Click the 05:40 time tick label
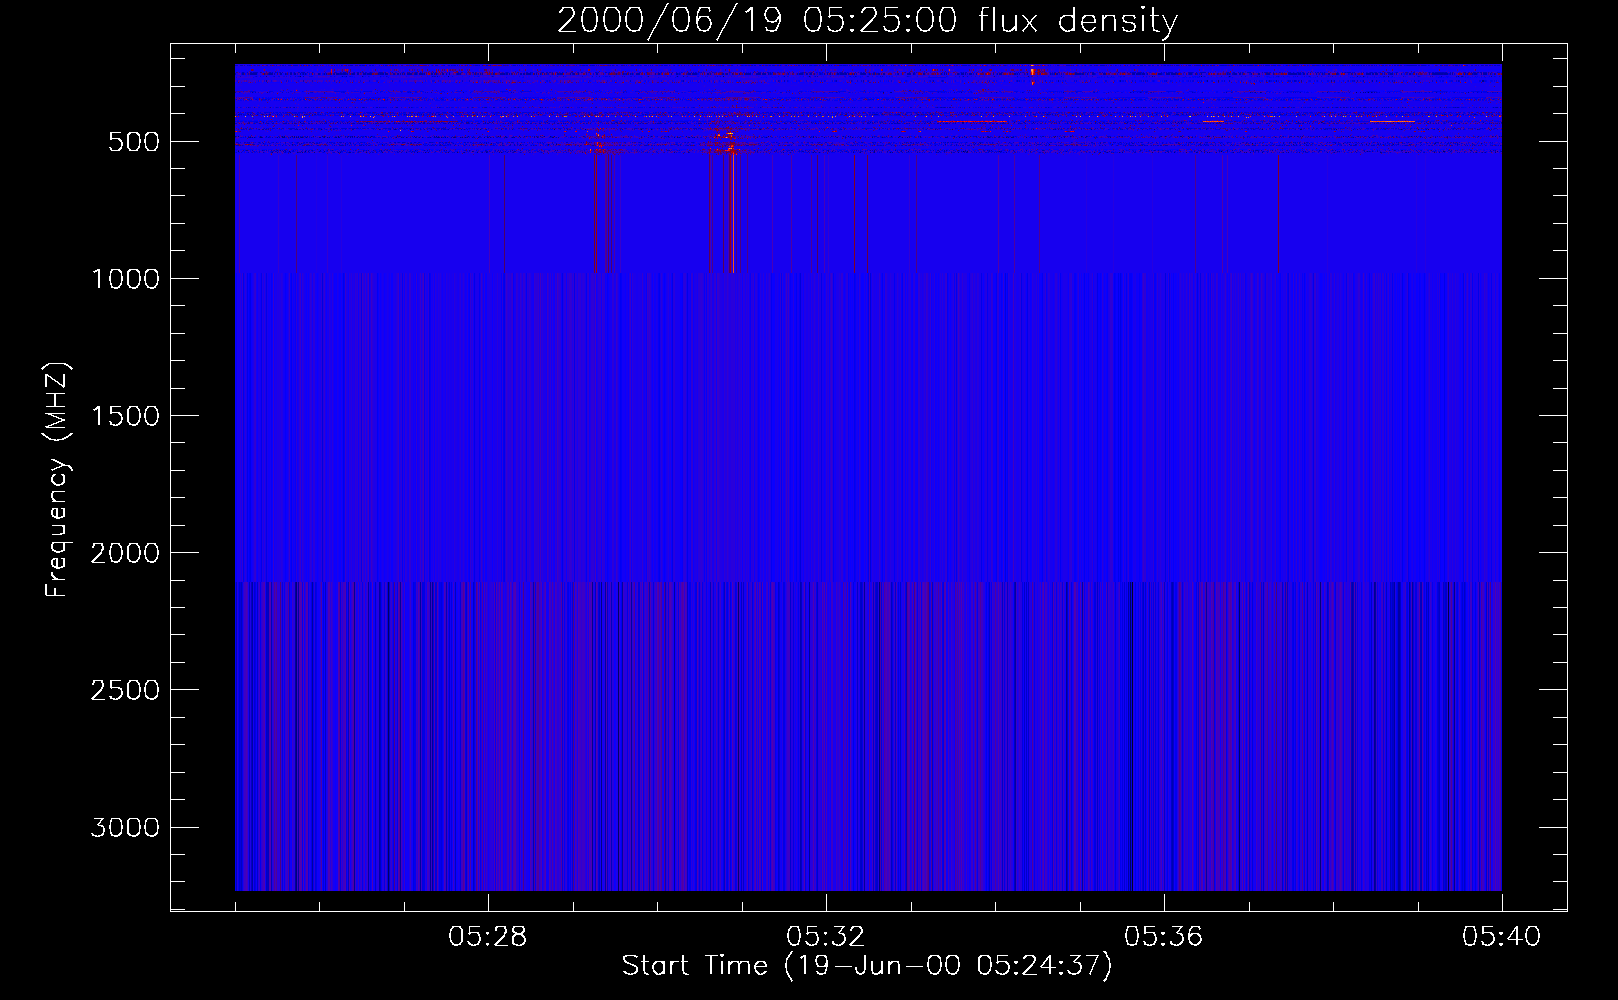The width and height of the screenshot is (1618, 1000). tap(1502, 937)
